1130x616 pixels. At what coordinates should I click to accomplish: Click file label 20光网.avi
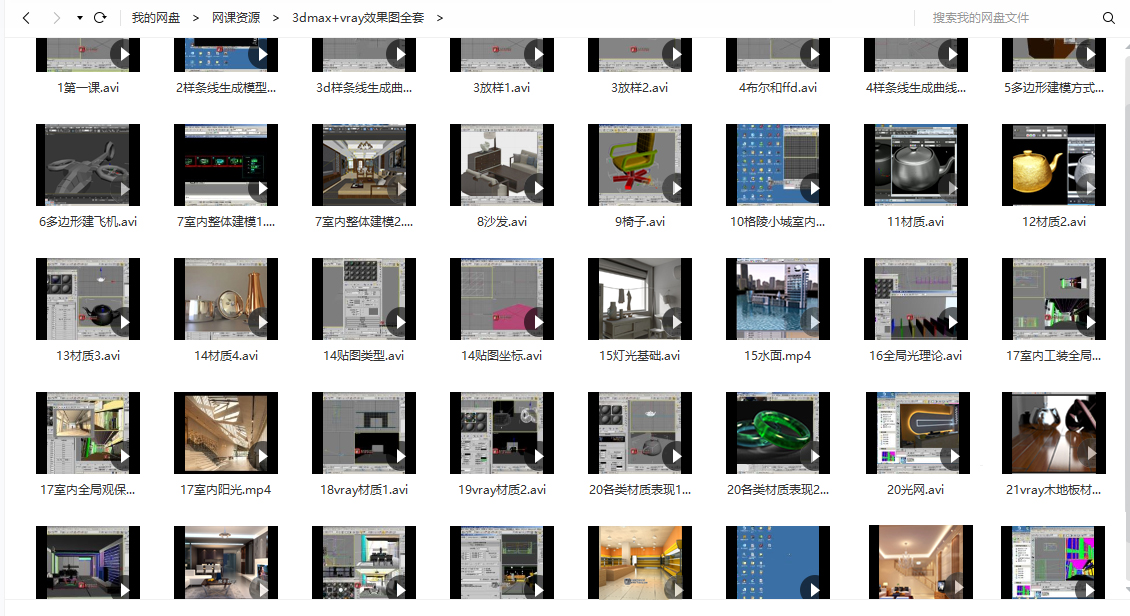click(916, 490)
